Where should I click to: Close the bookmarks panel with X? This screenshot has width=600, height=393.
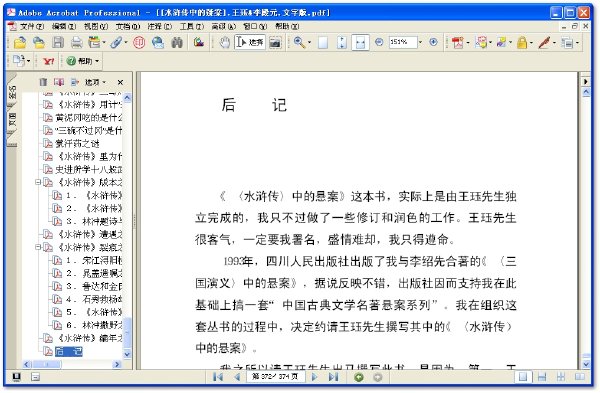click(x=120, y=82)
